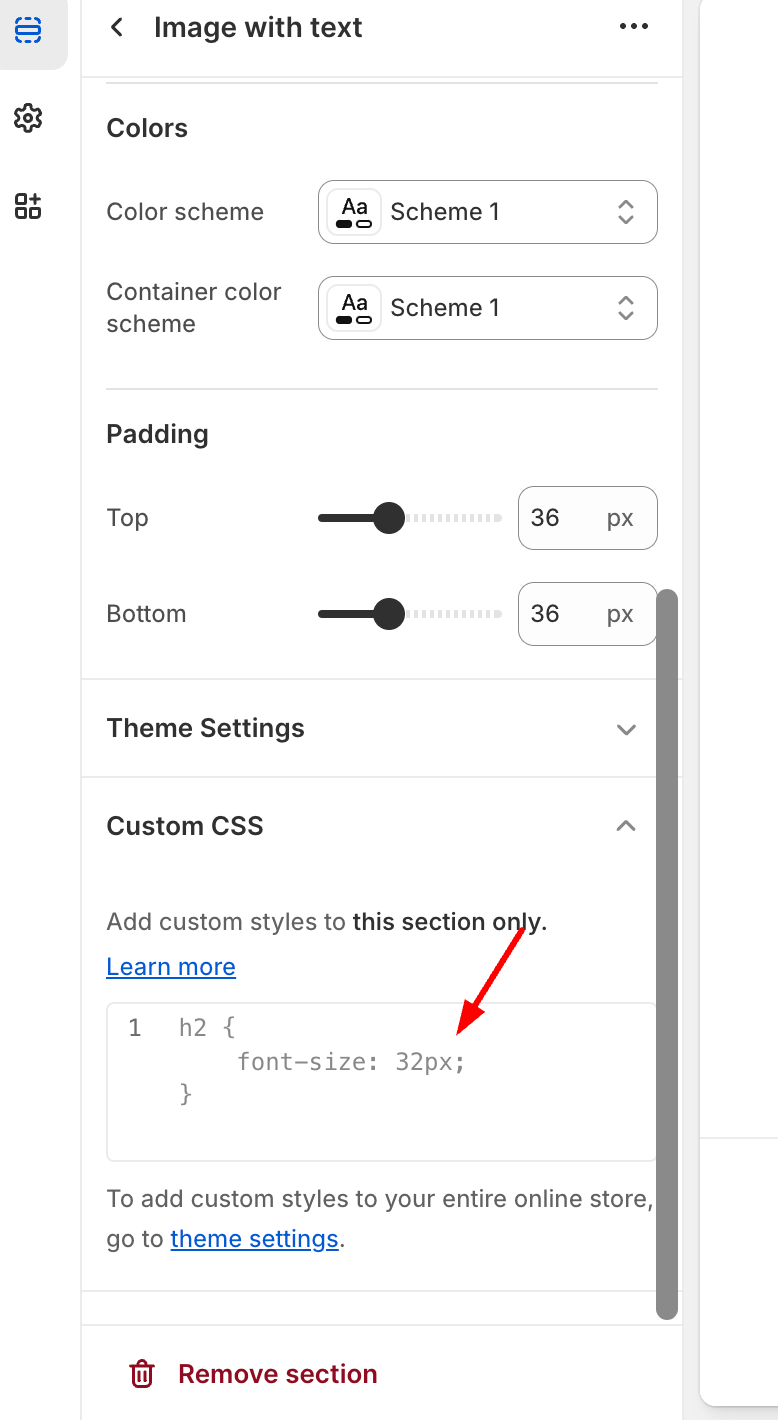Open the App embeds icon

28,206
